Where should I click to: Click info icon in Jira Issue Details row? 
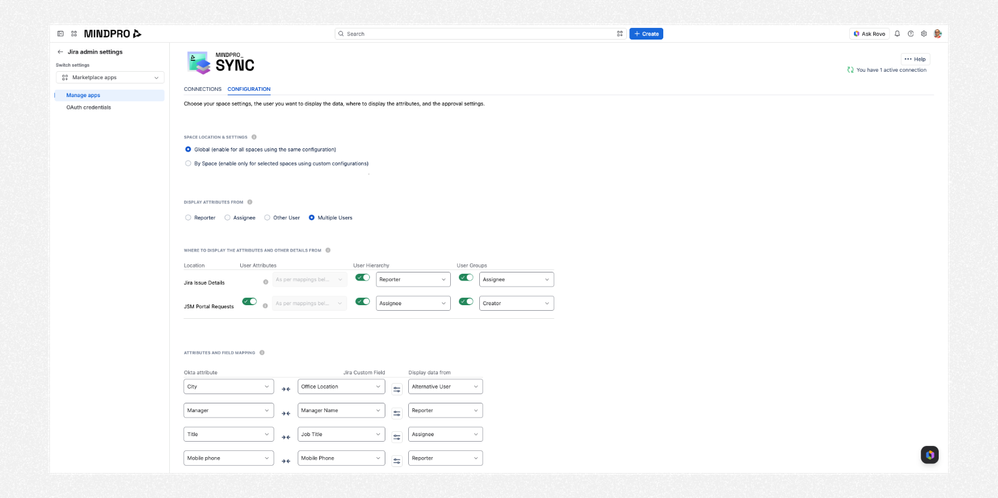click(x=265, y=281)
